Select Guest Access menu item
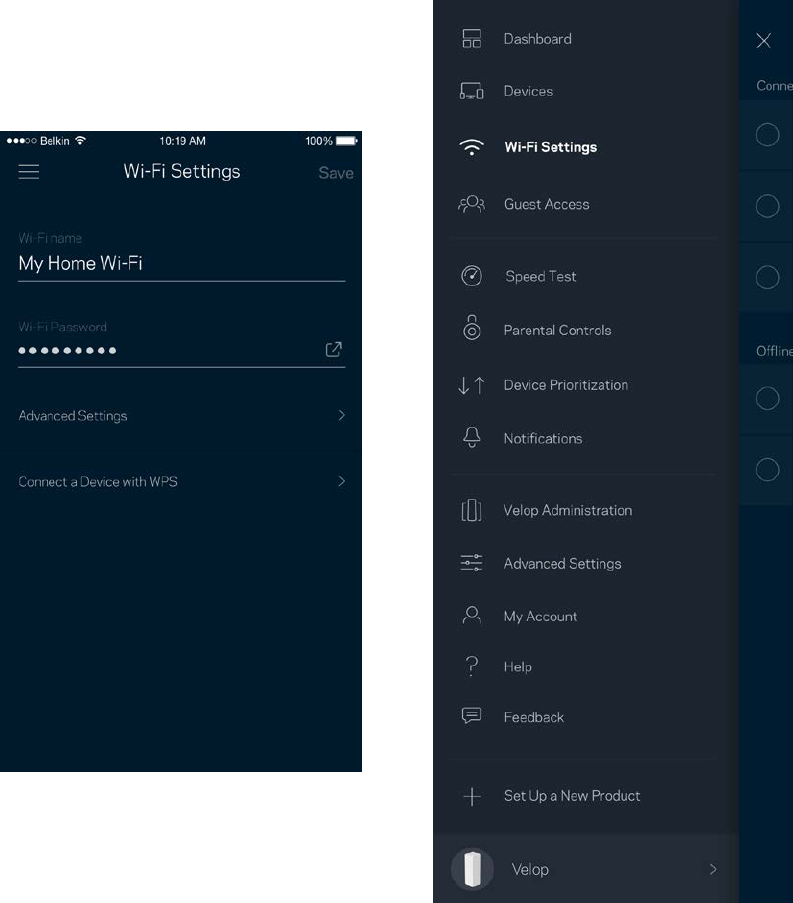The image size is (793, 903). pos(547,204)
